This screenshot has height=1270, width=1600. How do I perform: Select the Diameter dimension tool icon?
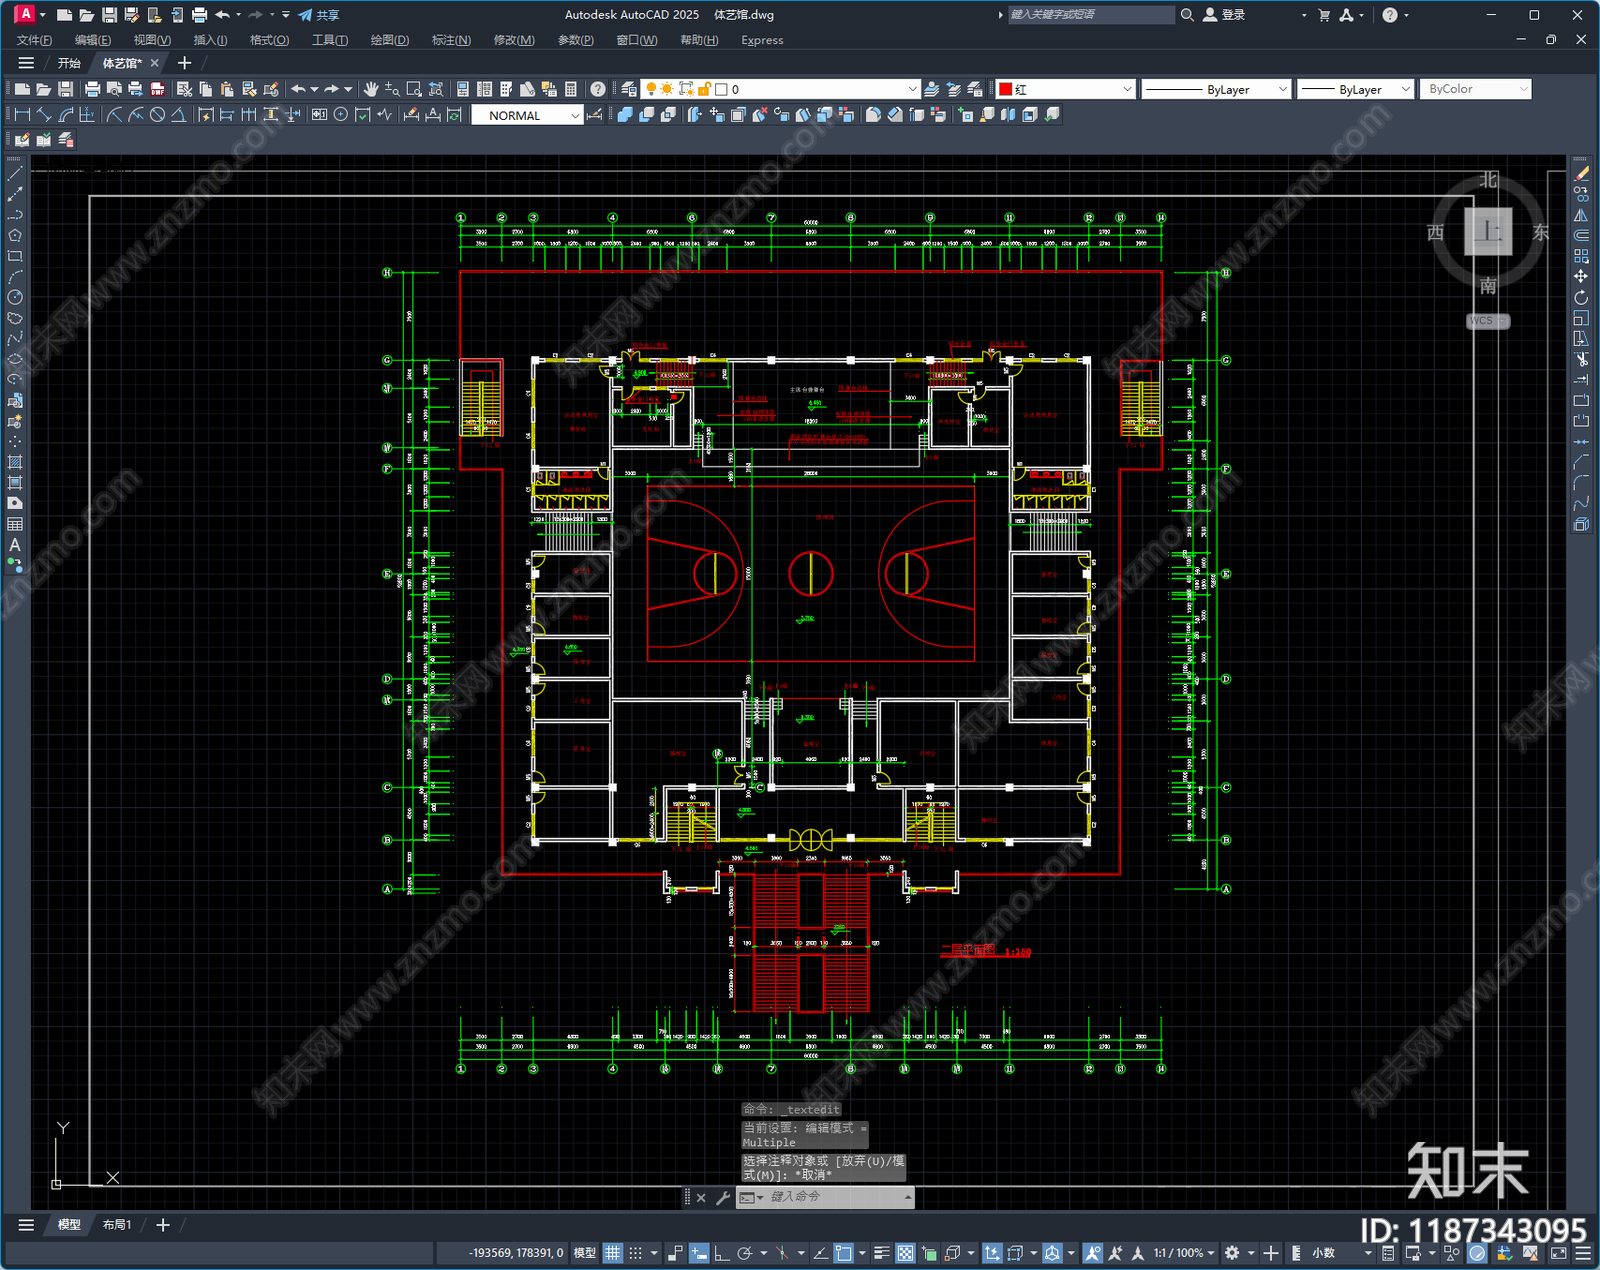[x=157, y=115]
